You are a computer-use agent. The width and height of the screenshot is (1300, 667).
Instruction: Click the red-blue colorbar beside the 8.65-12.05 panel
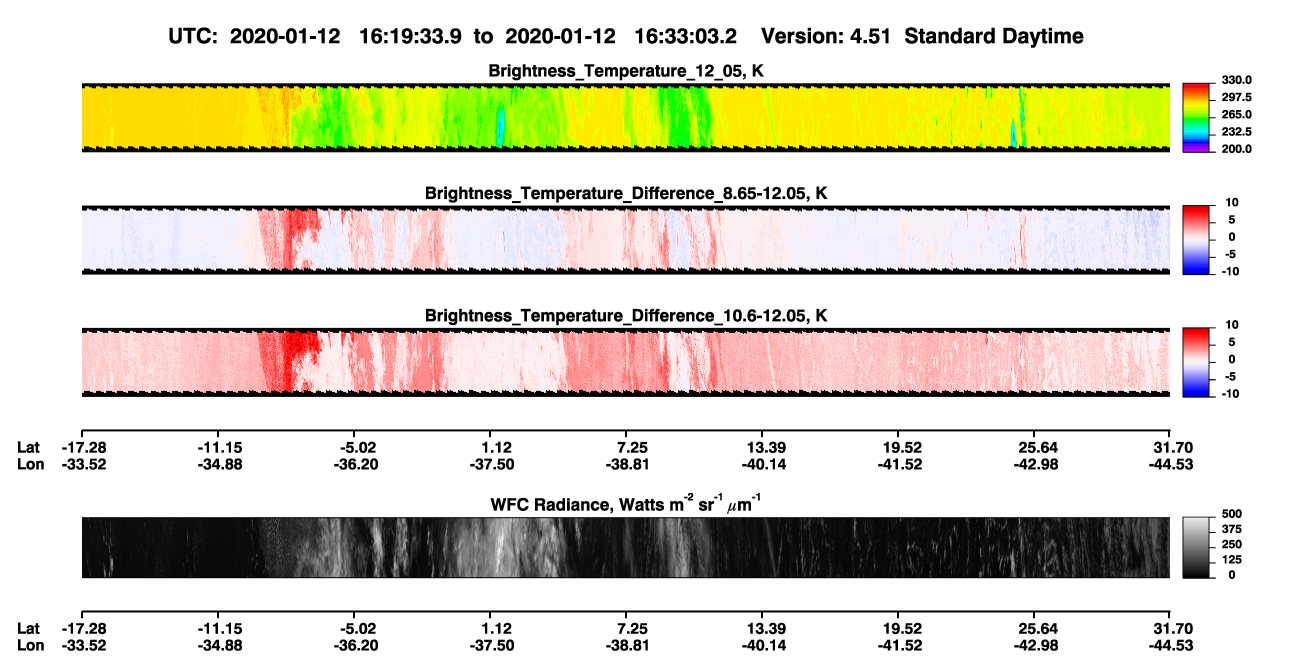click(x=1197, y=238)
